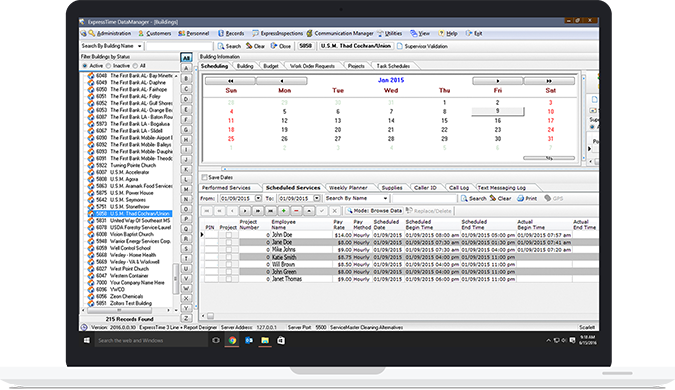This screenshot has width=675, height=390.
Task: Click the Help question mark icon
Action: tap(441, 33)
